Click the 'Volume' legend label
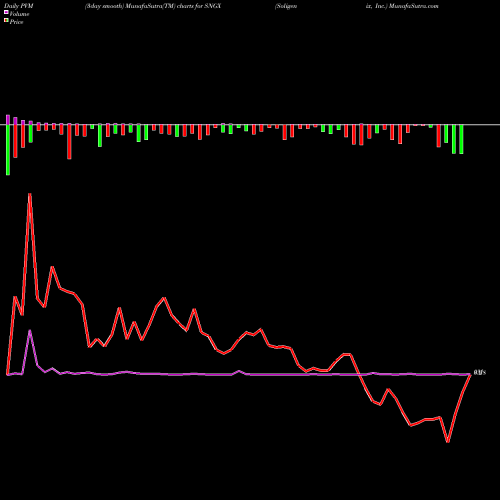The width and height of the screenshot is (500, 500). (x=19, y=14)
